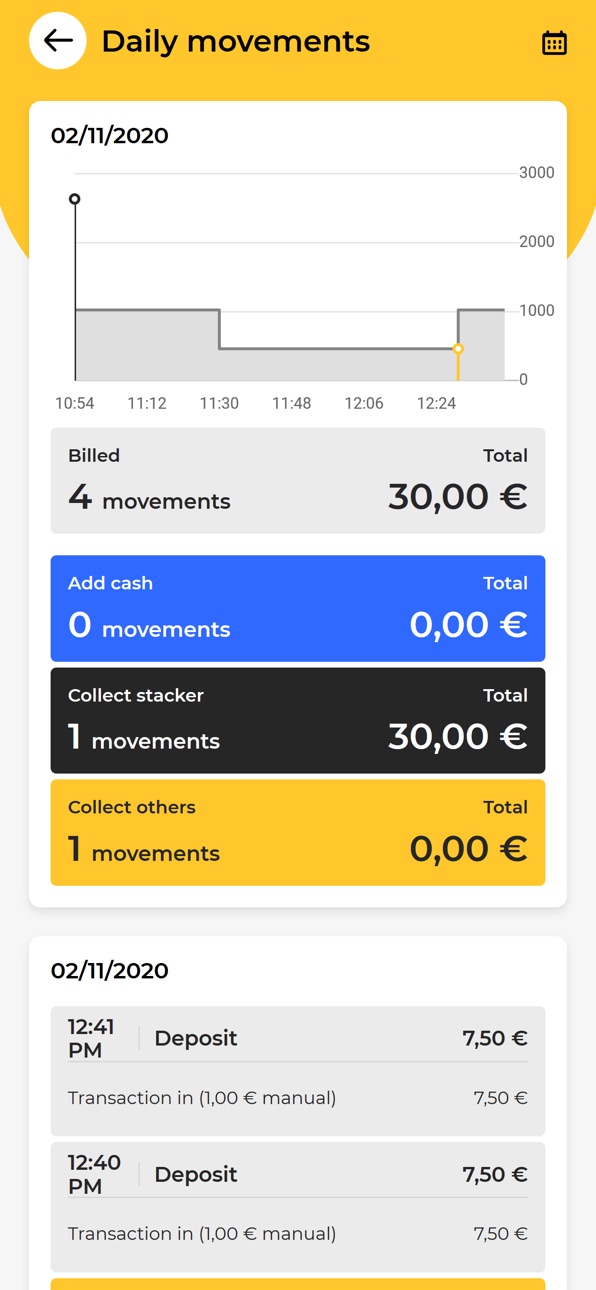Open the 12:41 PM Deposit entry
Screen dimensions: 596x1290
(x=298, y=1071)
